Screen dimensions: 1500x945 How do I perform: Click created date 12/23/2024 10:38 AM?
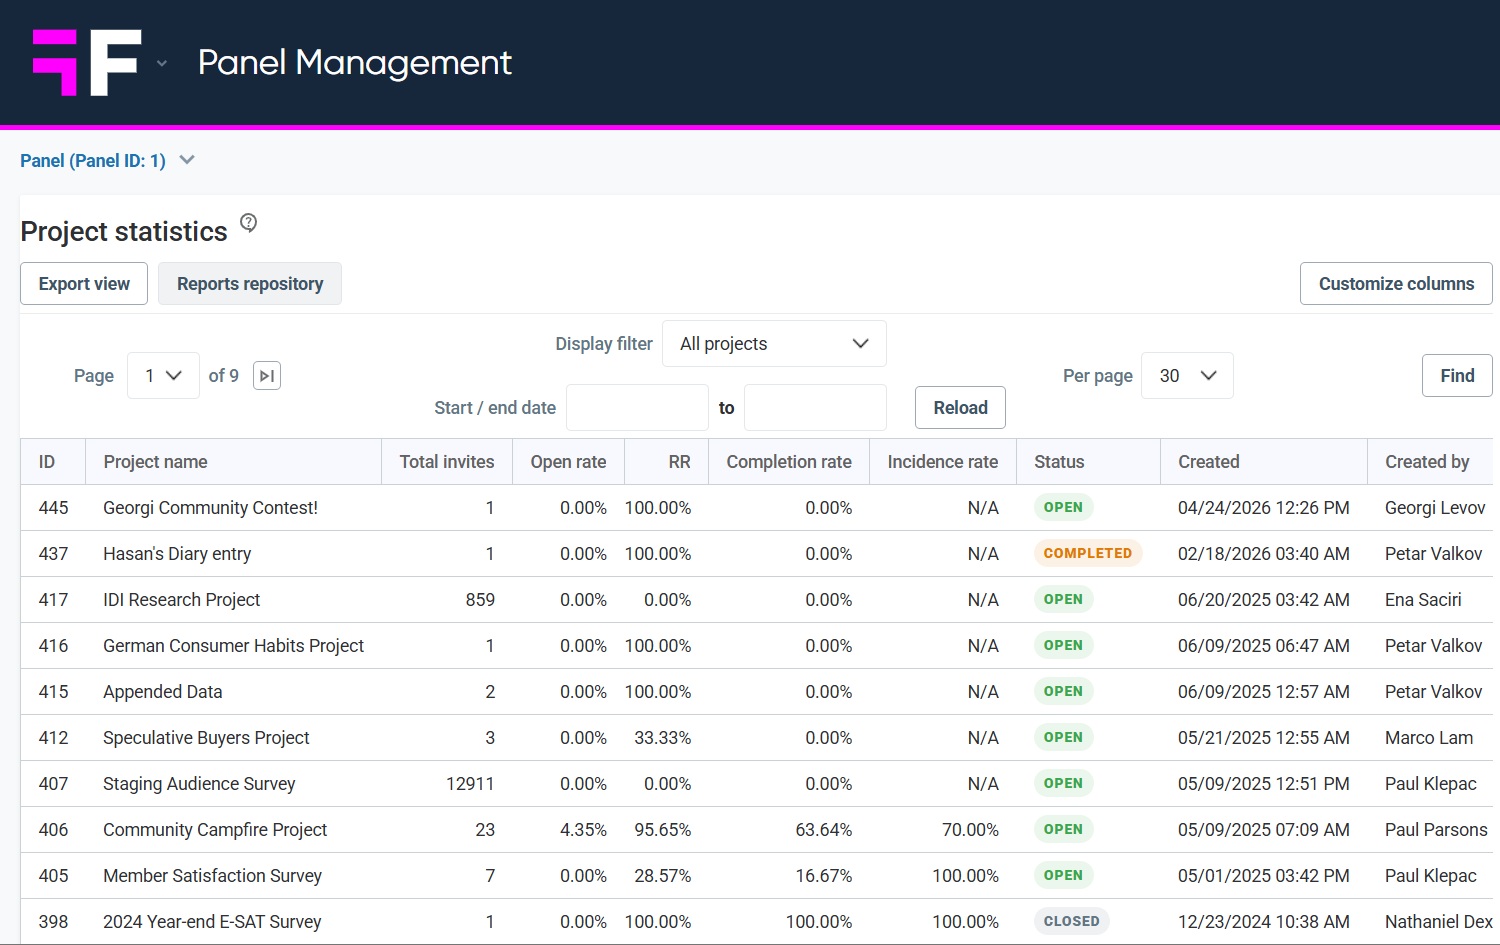tap(1263, 922)
